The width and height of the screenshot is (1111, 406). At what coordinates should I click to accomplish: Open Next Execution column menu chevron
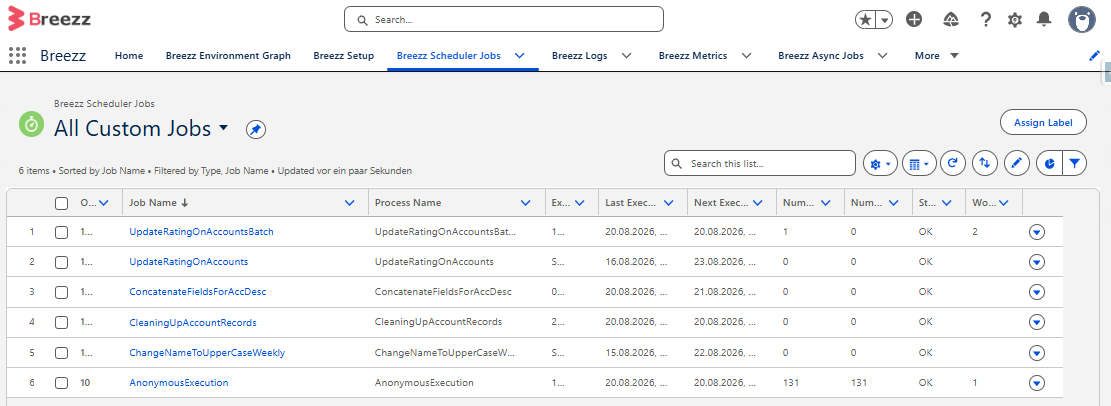tap(758, 203)
